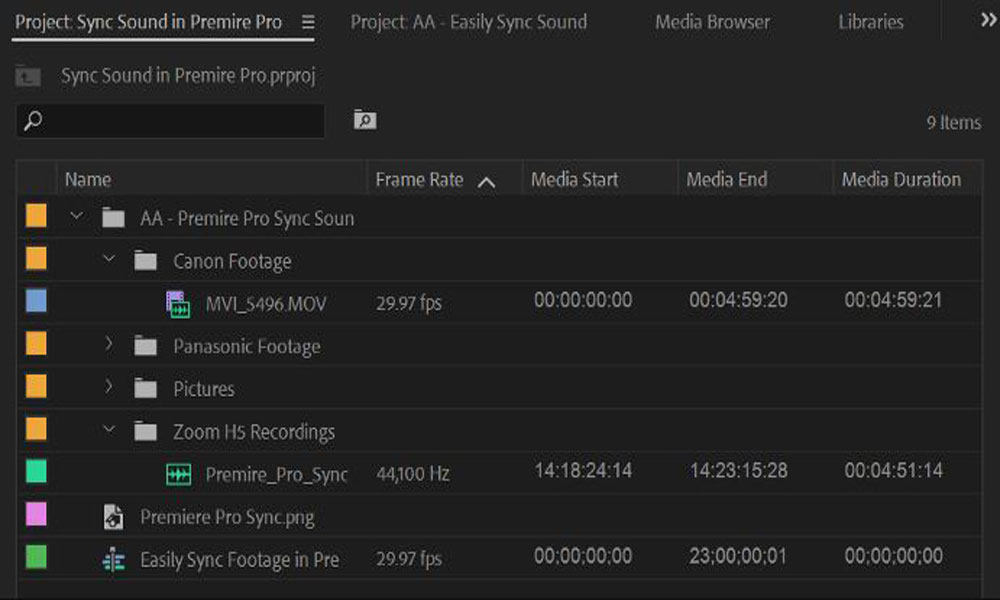
Task: Select the Premire_Pro_Sync audio clip
Action: click(x=277, y=475)
